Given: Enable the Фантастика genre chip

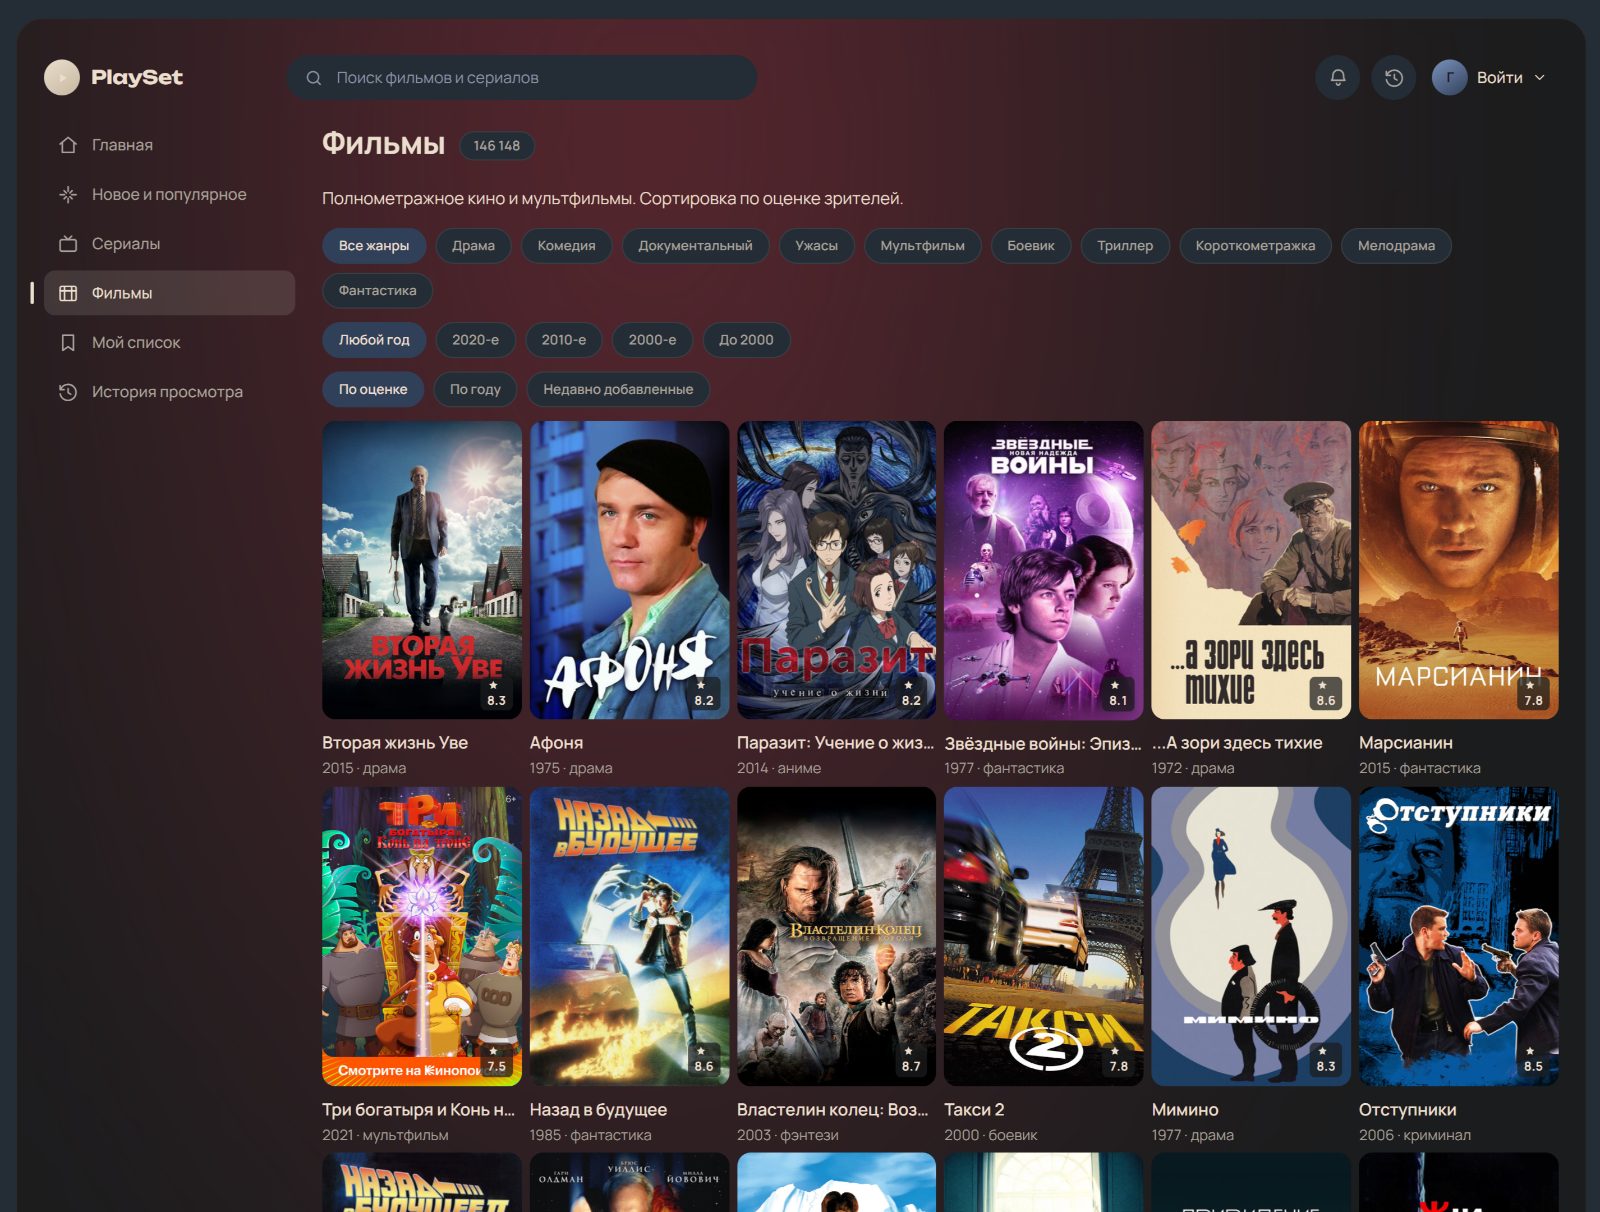Looking at the screenshot, I should pyautogui.click(x=377, y=291).
